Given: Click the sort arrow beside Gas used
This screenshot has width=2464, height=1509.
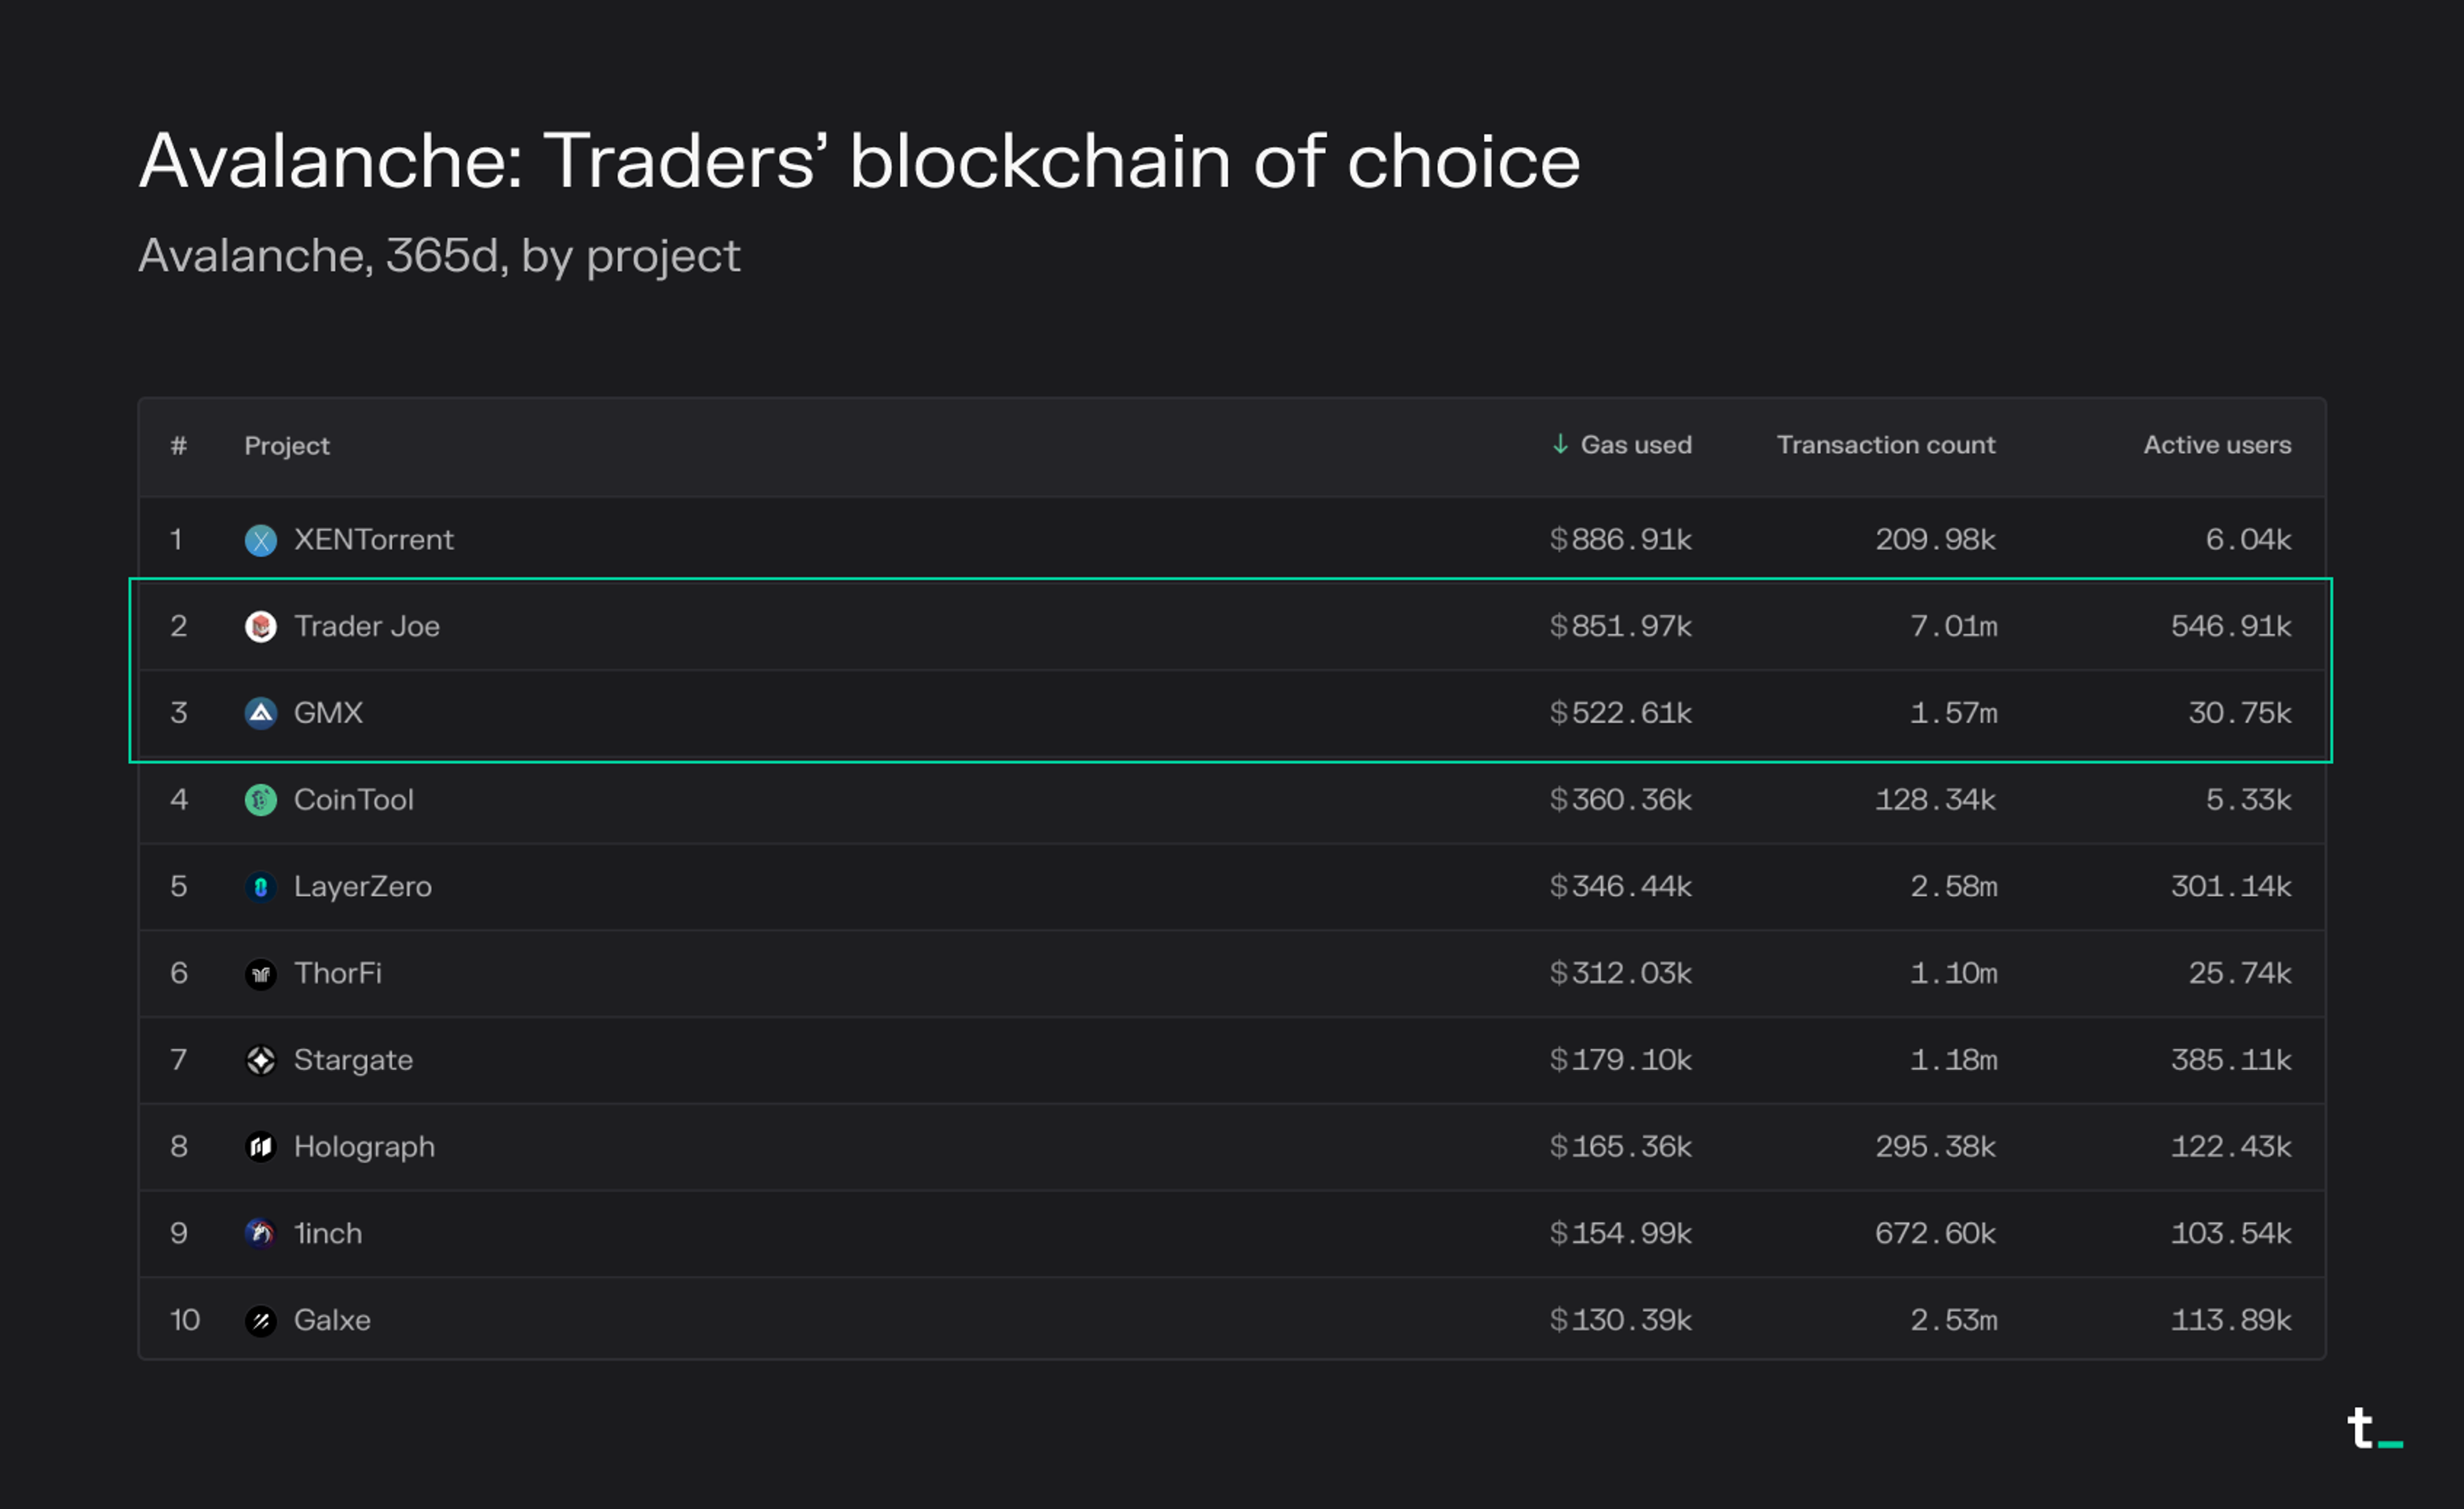Looking at the screenshot, I should 1560,444.
